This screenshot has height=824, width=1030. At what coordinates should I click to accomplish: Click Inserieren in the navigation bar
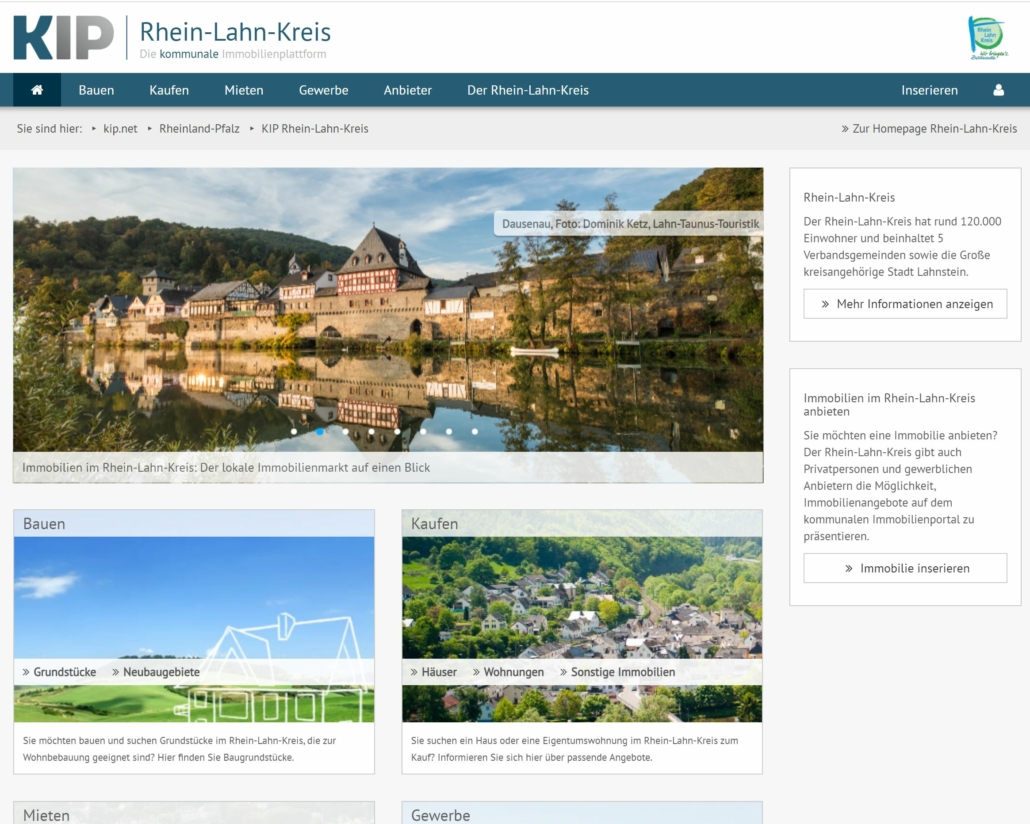pos(929,90)
